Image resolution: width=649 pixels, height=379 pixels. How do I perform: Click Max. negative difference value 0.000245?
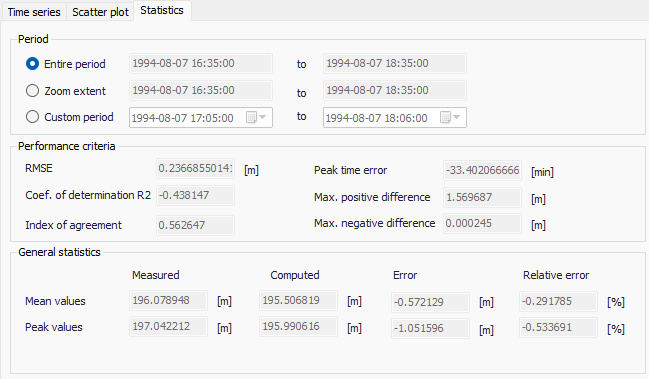[x=482, y=223]
